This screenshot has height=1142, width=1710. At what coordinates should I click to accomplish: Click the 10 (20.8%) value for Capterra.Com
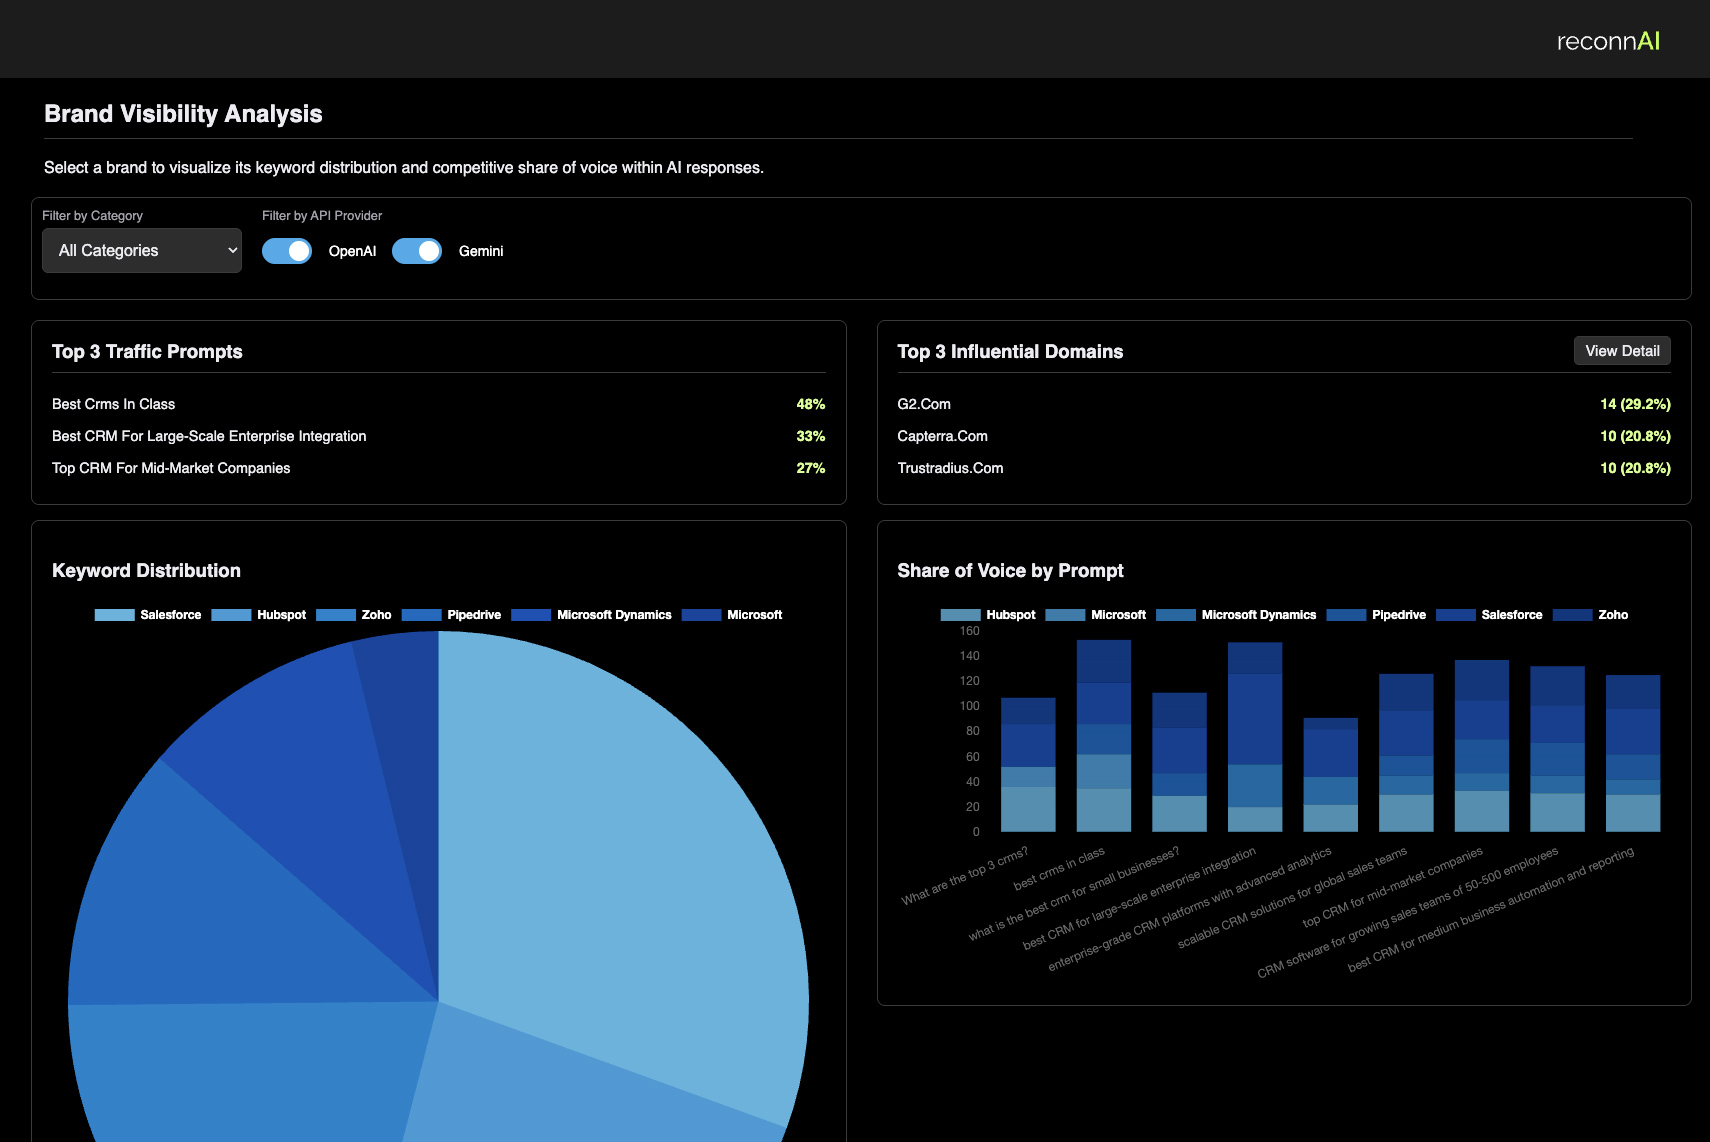click(1635, 436)
